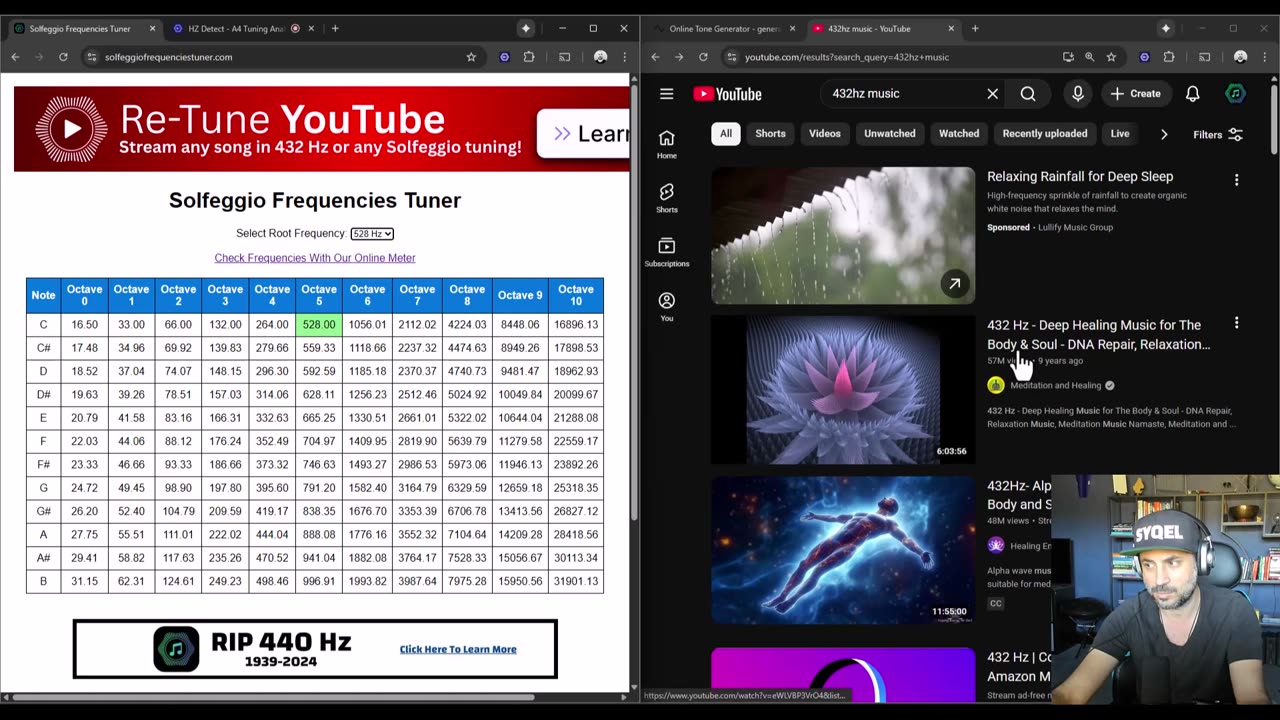Open the search Filters panel
This screenshot has height=720, width=1280.
pos(1218,134)
